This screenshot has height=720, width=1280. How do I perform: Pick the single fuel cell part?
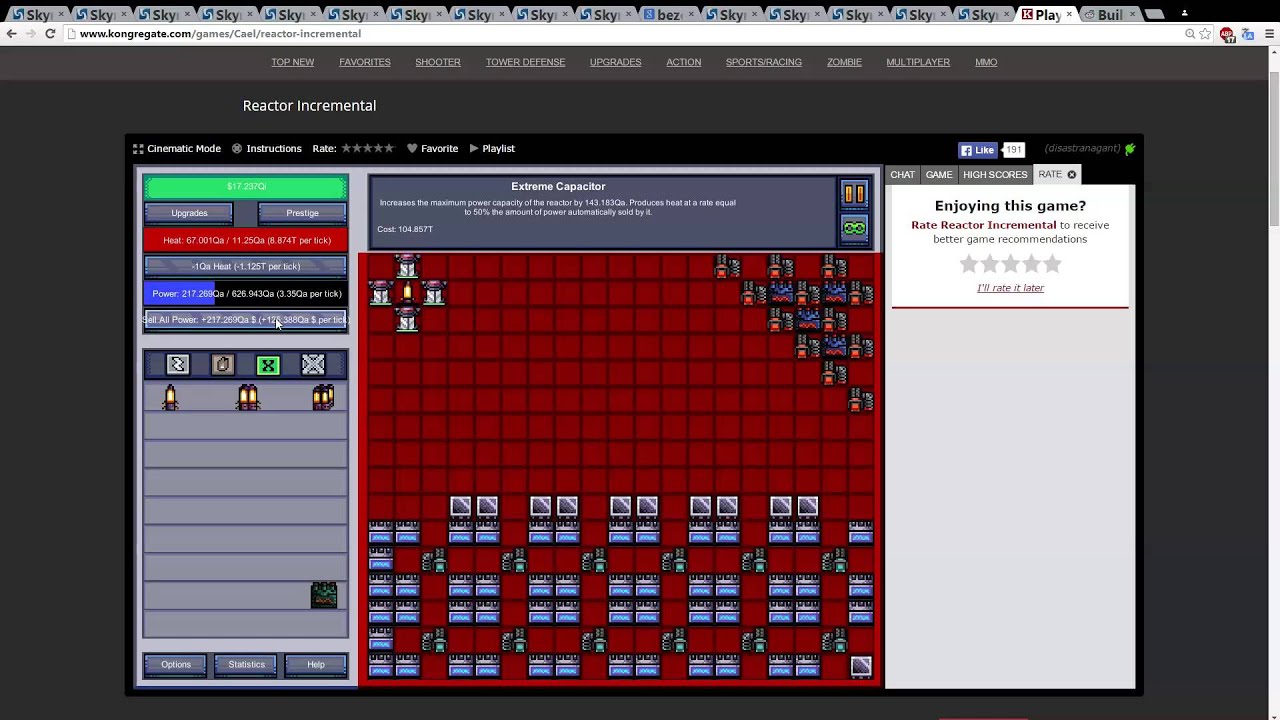(170, 398)
